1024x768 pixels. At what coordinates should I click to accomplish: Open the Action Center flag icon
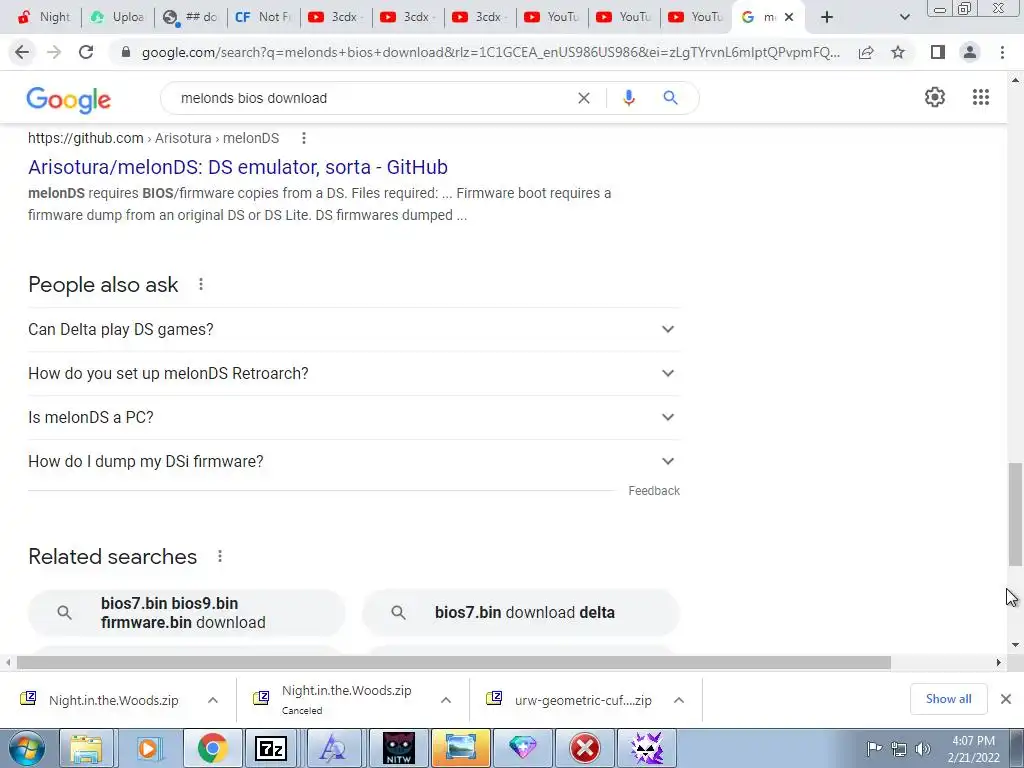[x=874, y=748]
